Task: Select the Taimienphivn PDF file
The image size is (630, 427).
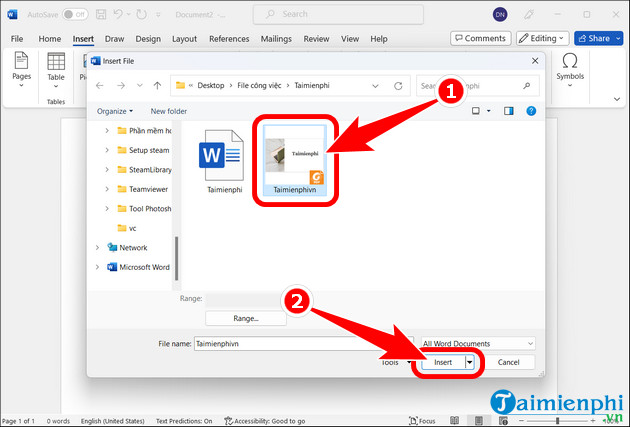Action: (295, 160)
